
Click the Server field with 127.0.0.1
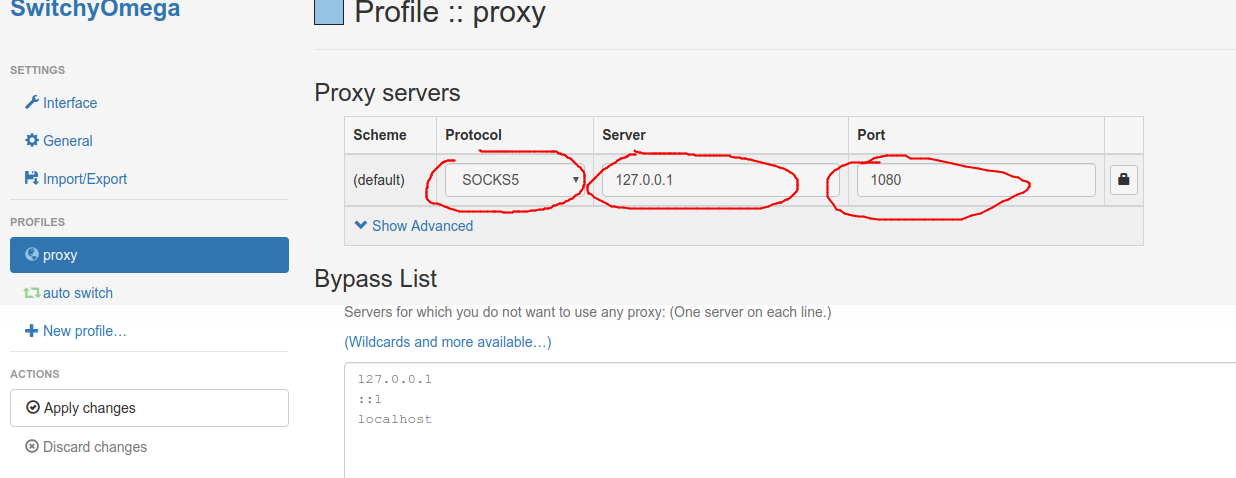(x=721, y=180)
